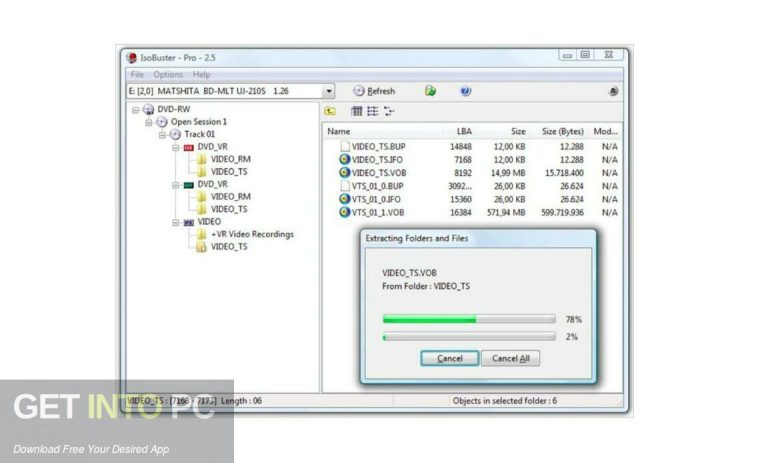Click the size value '571,94 MB'
768x463 pixels.
pyautogui.click(x=506, y=213)
